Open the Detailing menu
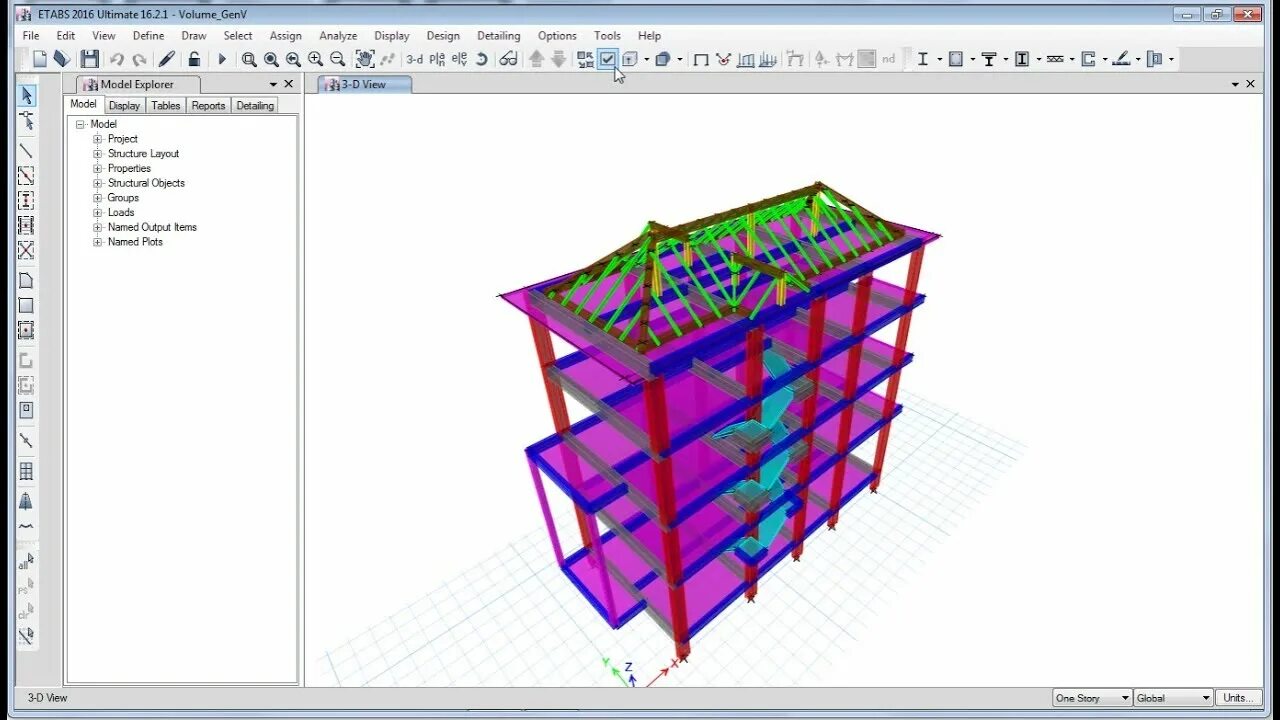This screenshot has height=720, width=1280. [x=498, y=35]
